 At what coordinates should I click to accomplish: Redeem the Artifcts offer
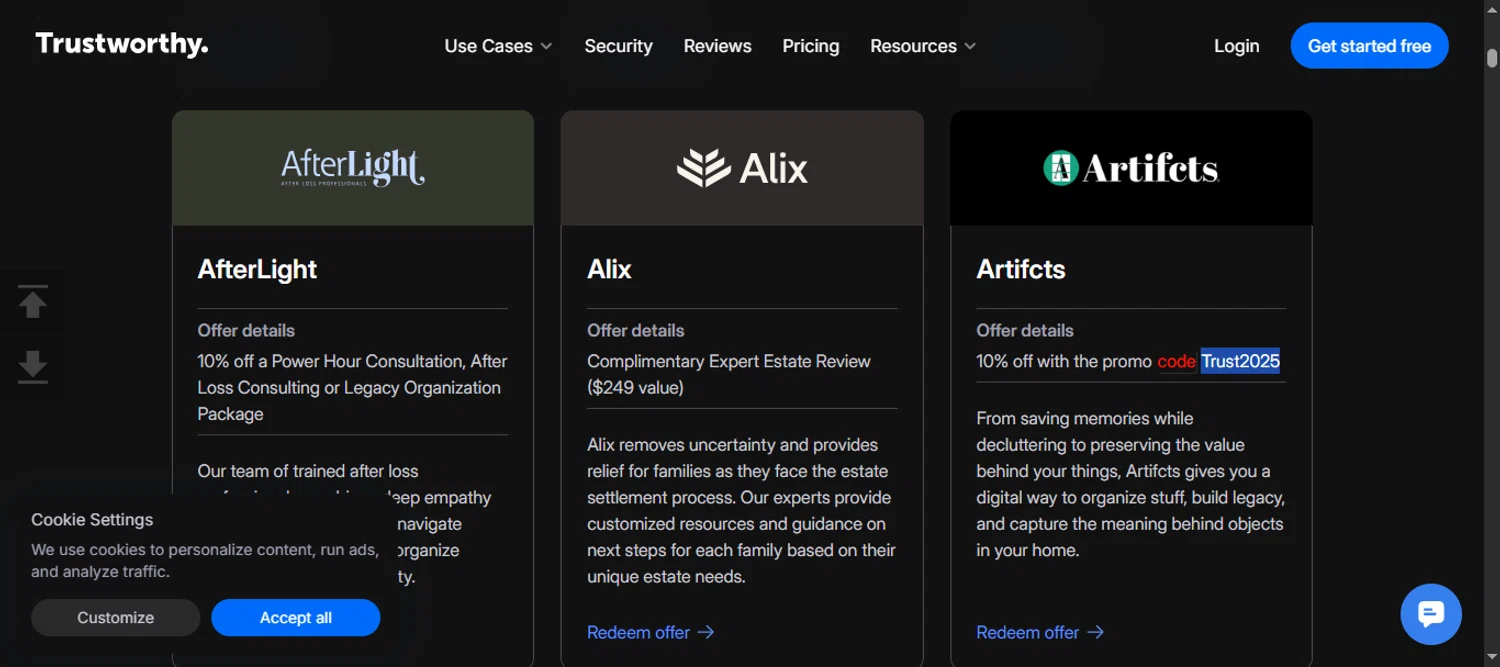coord(1039,632)
